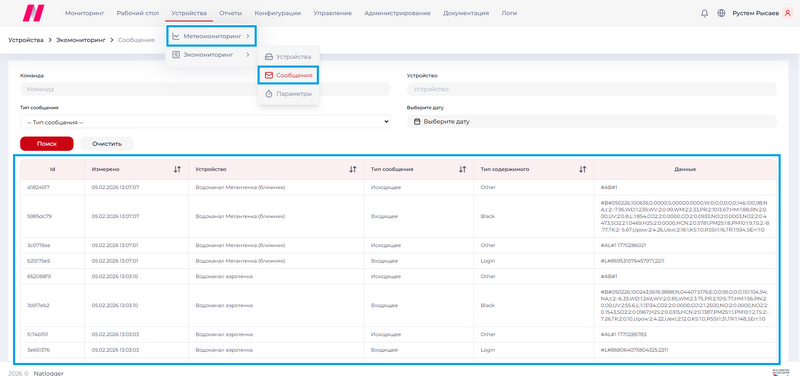This screenshot has height=376, width=800.
Task: Click the user avatar icon
Action: pos(787,13)
